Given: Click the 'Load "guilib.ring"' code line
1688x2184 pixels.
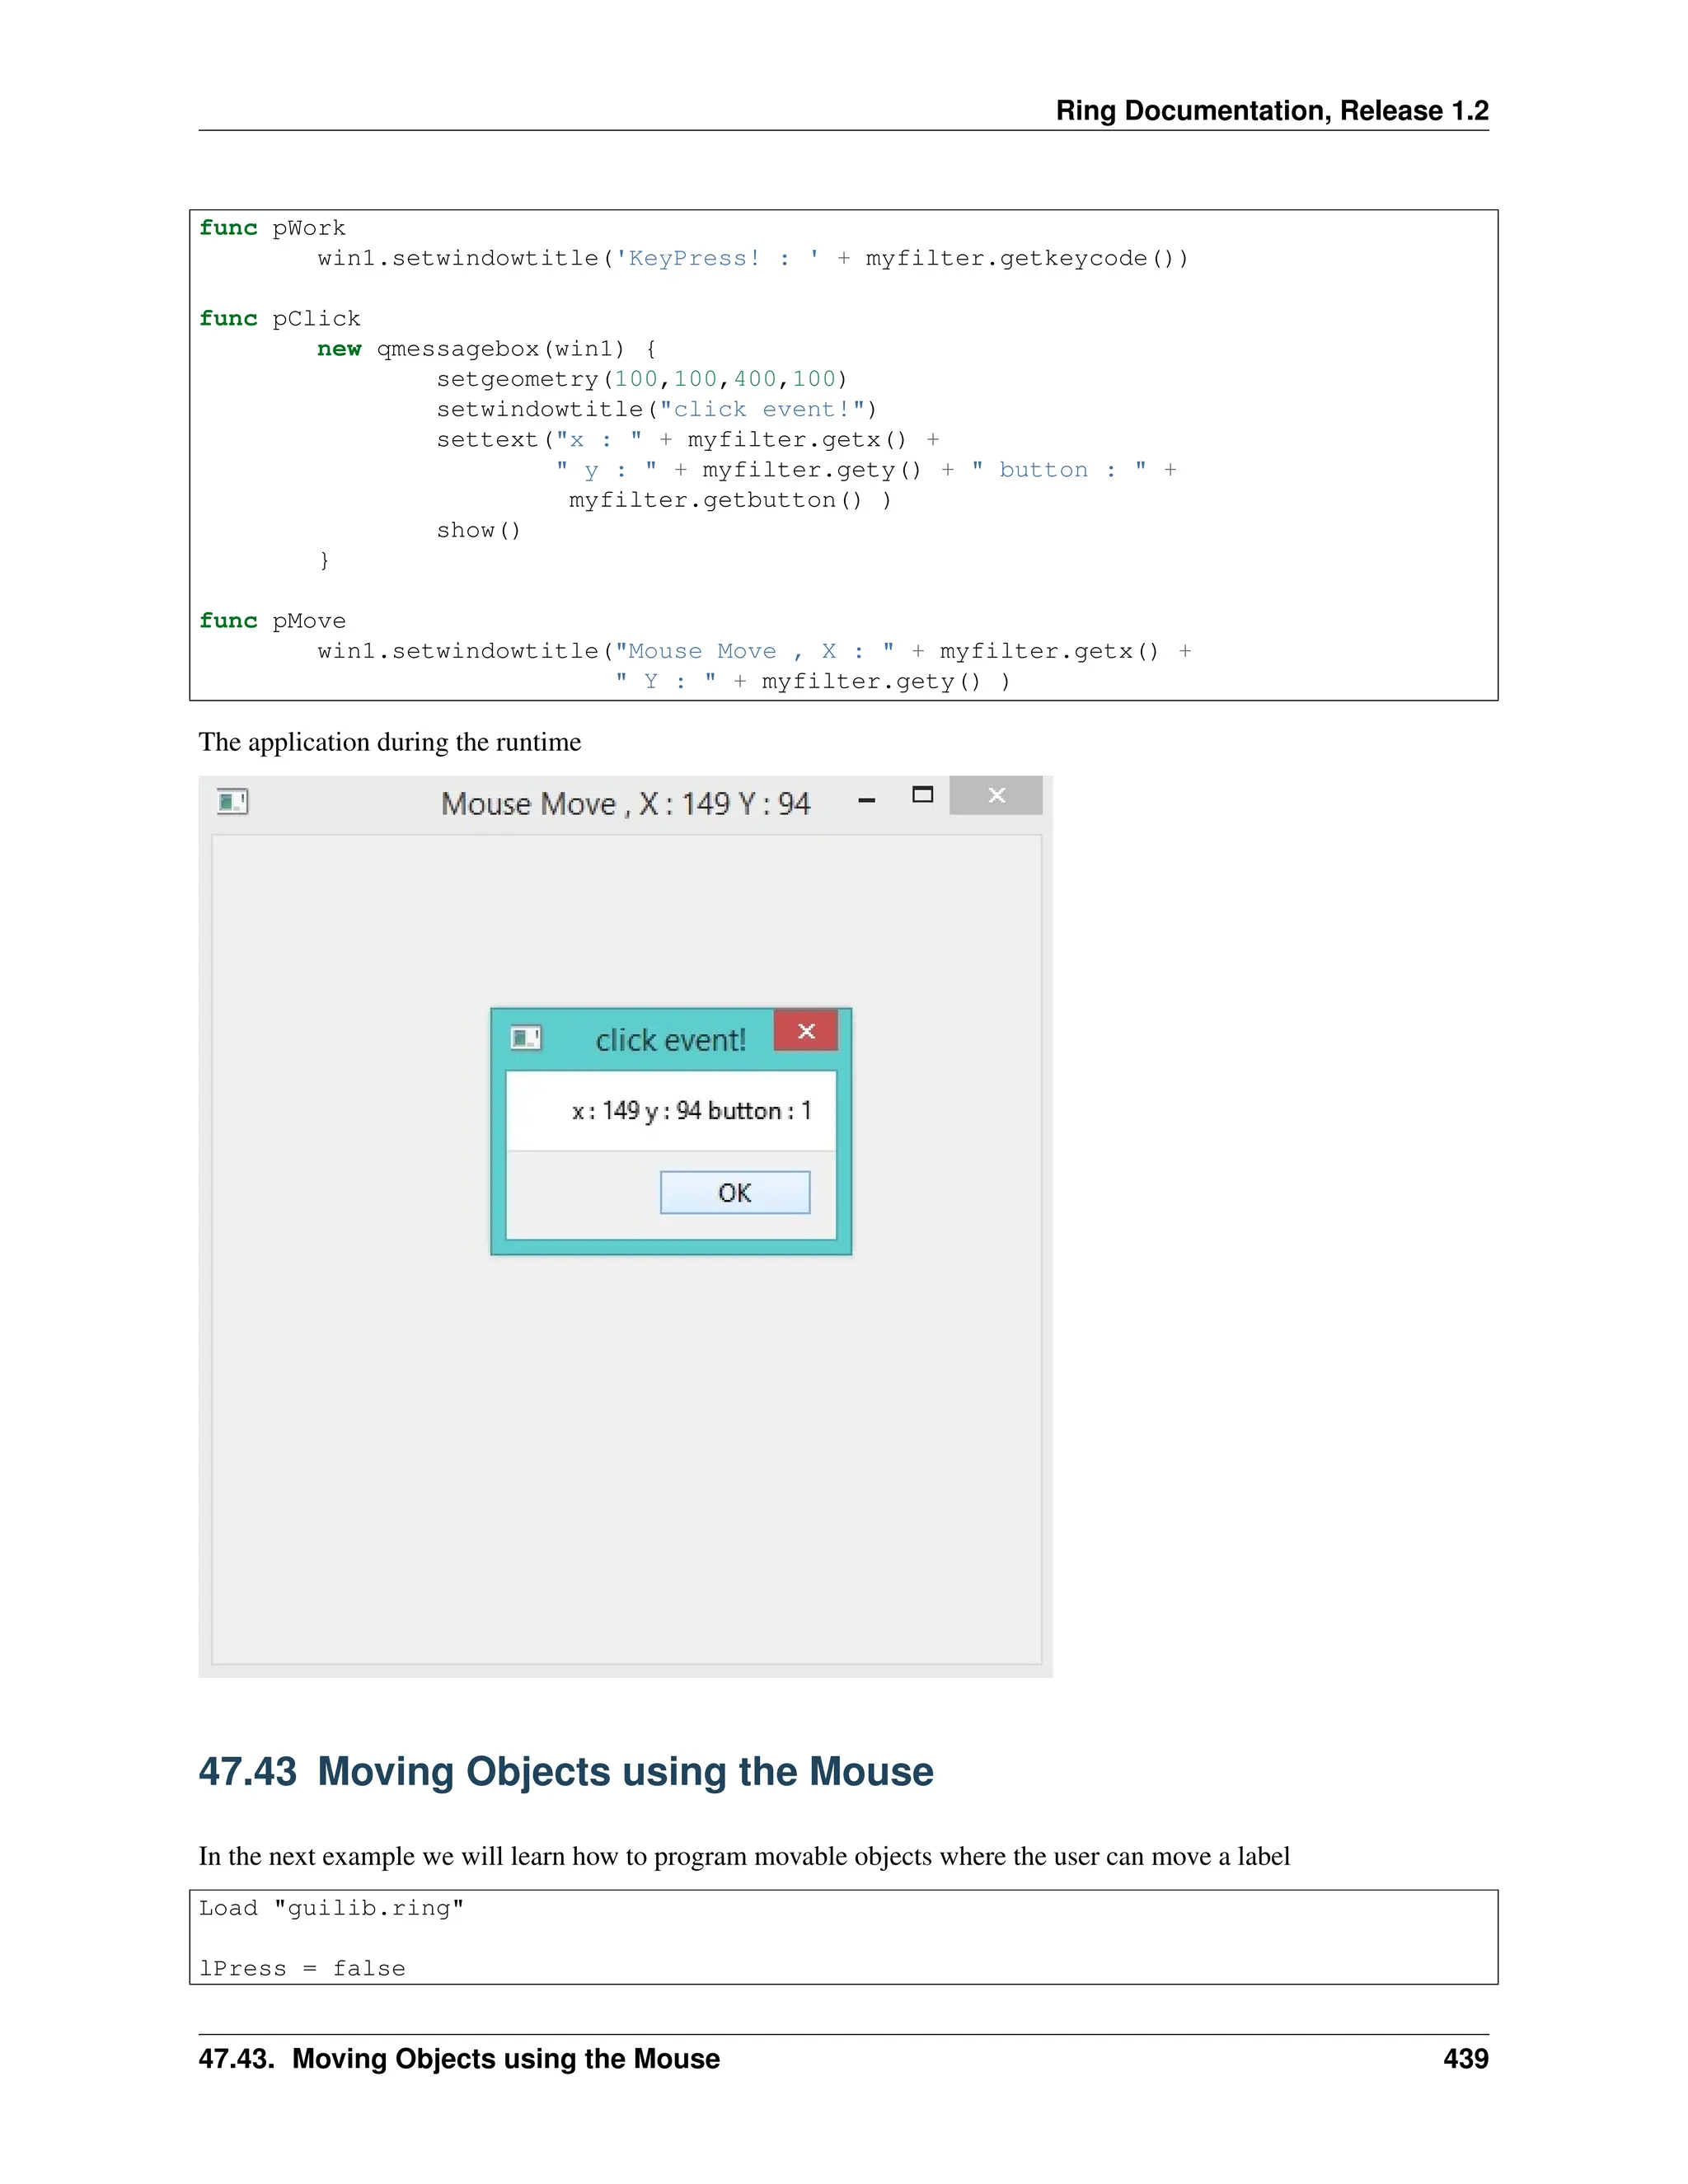Looking at the screenshot, I should pyautogui.click(x=331, y=1908).
